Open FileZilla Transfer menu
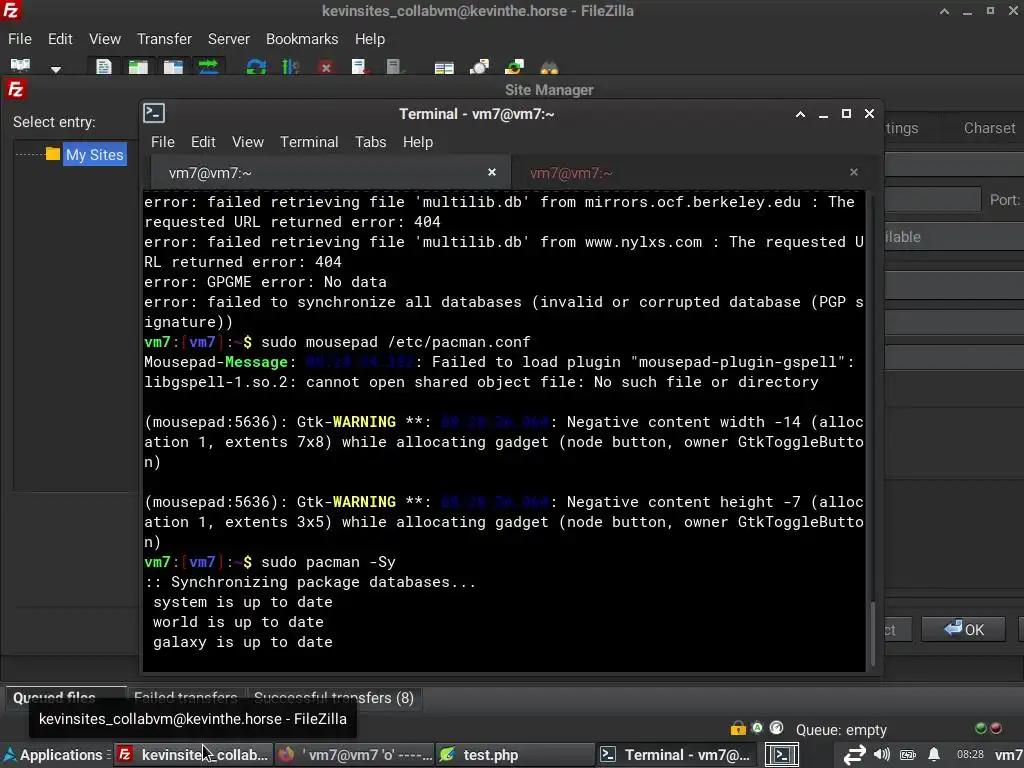Viewport: 1024px width, 768px height. coord(165,39)
